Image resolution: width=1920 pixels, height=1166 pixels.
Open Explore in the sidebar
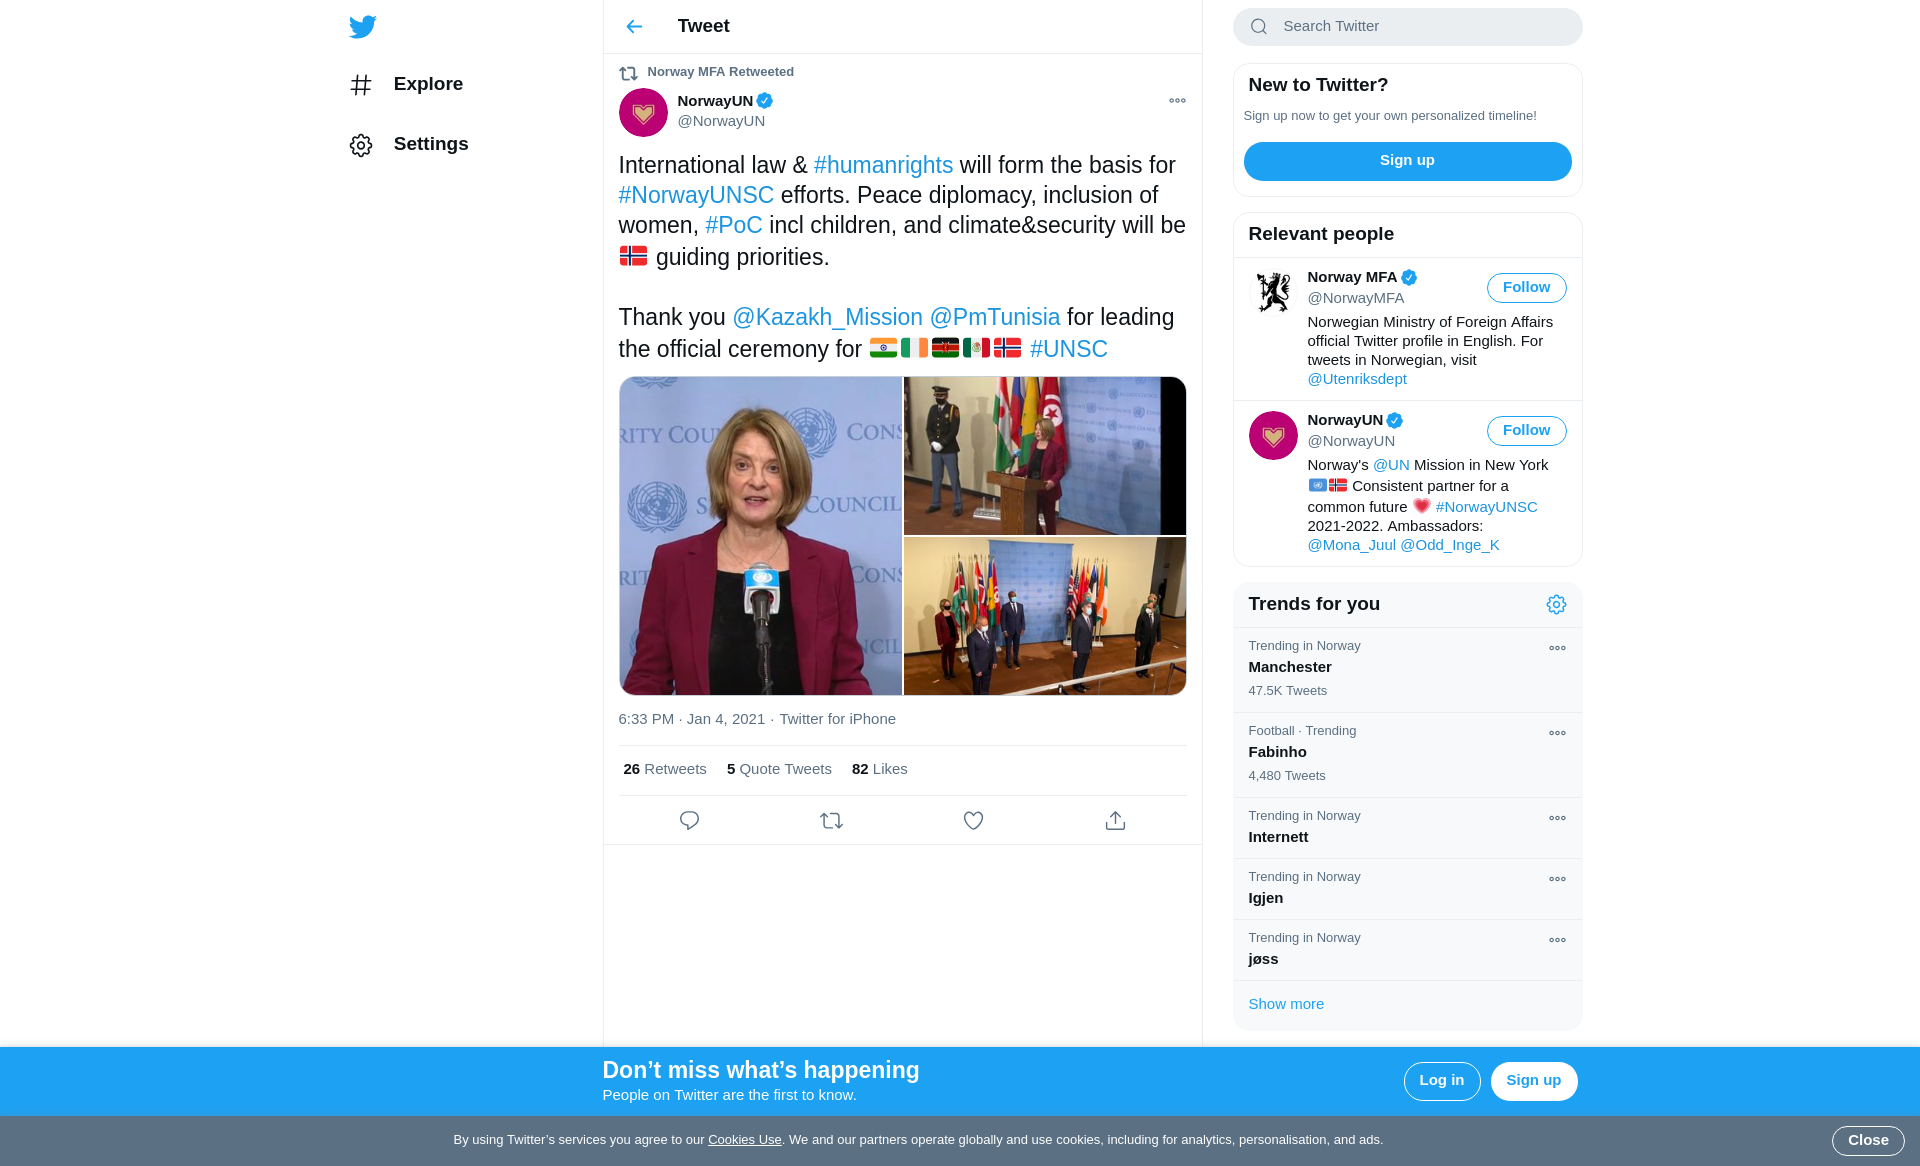427,84
